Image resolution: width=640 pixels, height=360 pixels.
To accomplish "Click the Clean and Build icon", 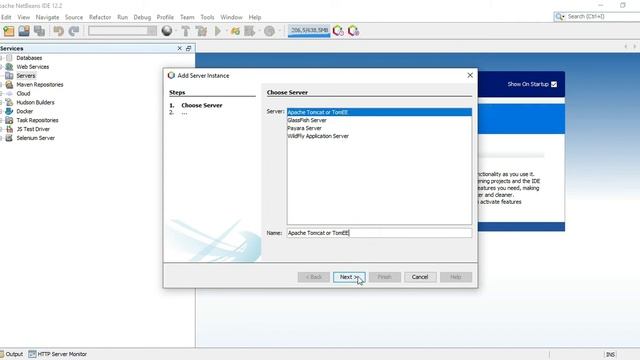I will pyautogui.click(x=201, y=31).
